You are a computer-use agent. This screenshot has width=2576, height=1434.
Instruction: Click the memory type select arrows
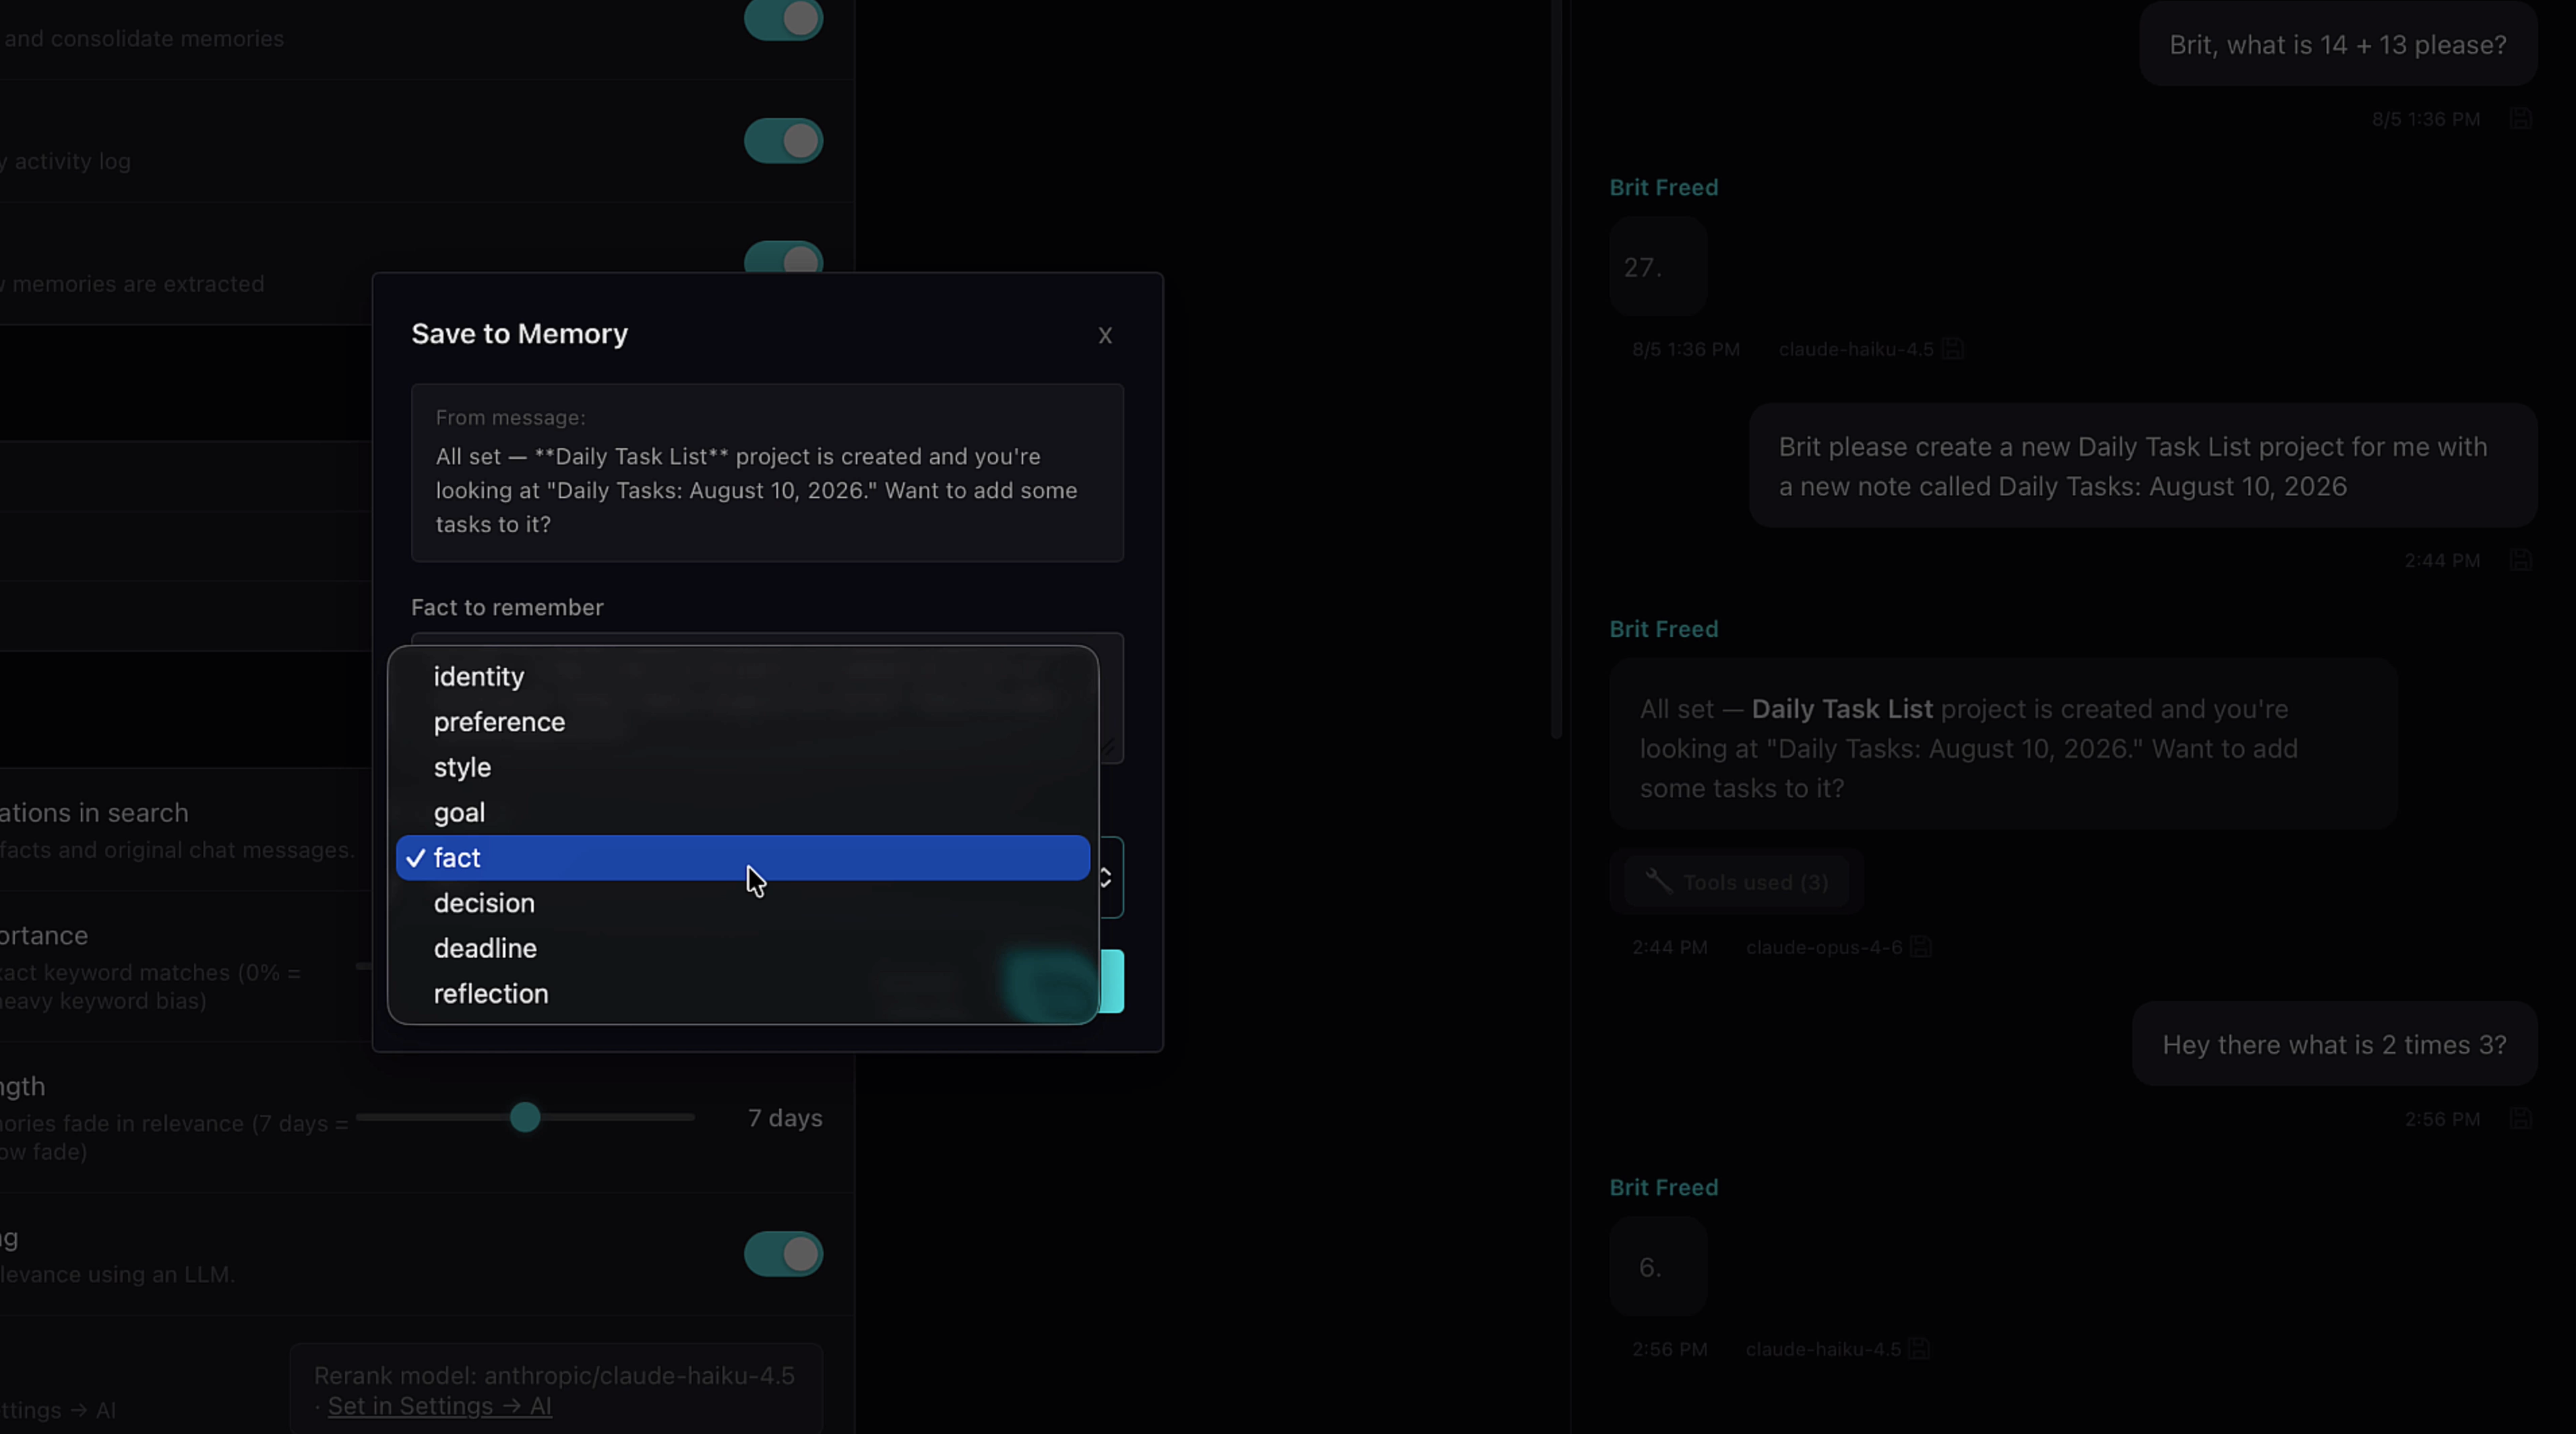point(1106,877)
